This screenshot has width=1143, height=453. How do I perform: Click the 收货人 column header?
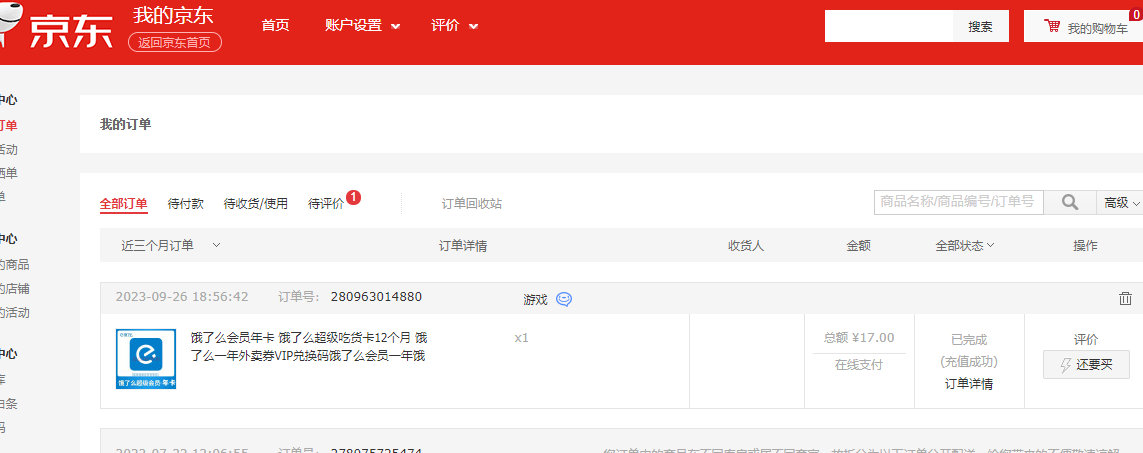tap(746, 245)
